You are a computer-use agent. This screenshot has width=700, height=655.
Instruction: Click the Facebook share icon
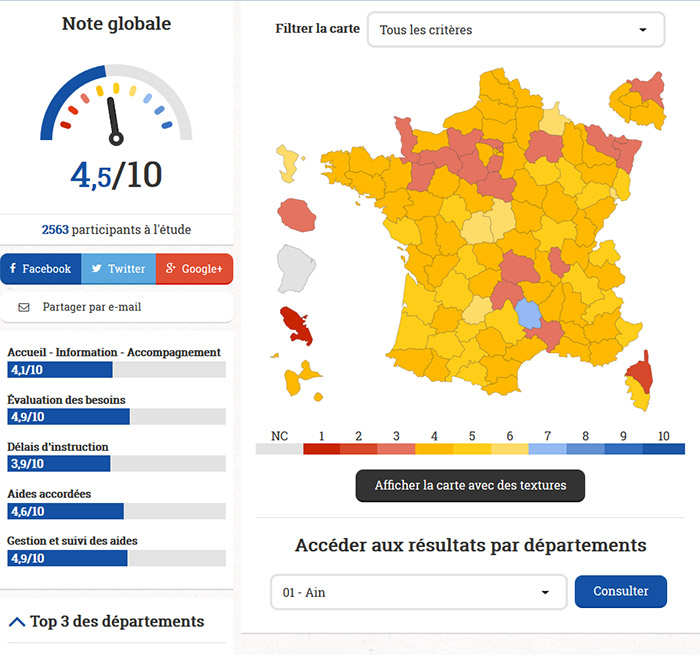point(13,269)
